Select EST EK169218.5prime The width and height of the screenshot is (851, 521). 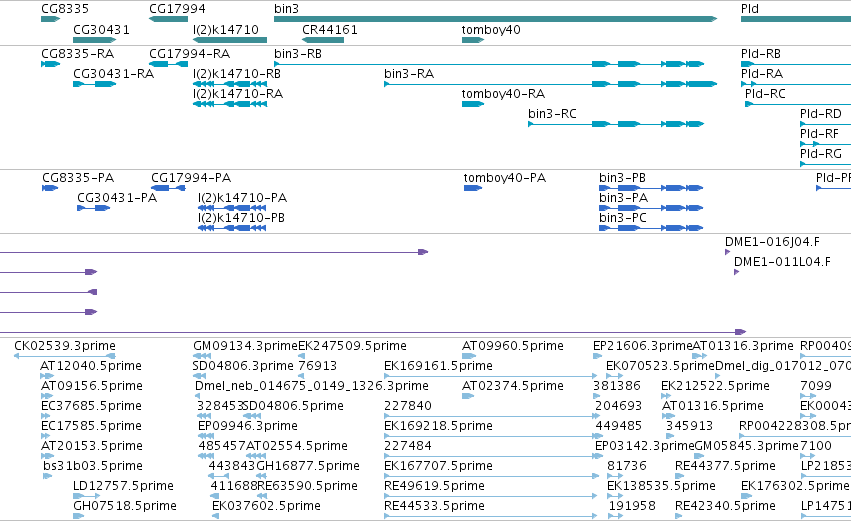tap(438, 426)
